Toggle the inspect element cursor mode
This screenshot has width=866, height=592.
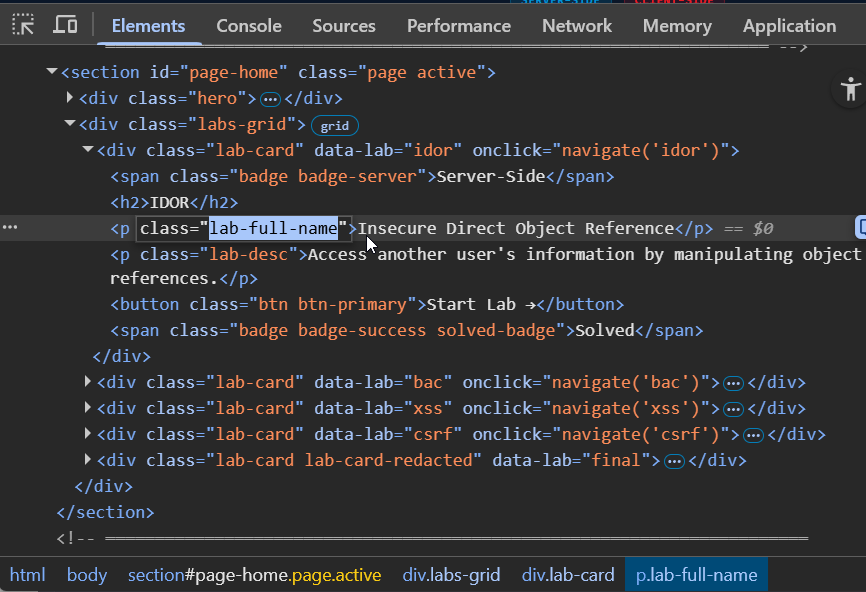[x=22, y=24]
